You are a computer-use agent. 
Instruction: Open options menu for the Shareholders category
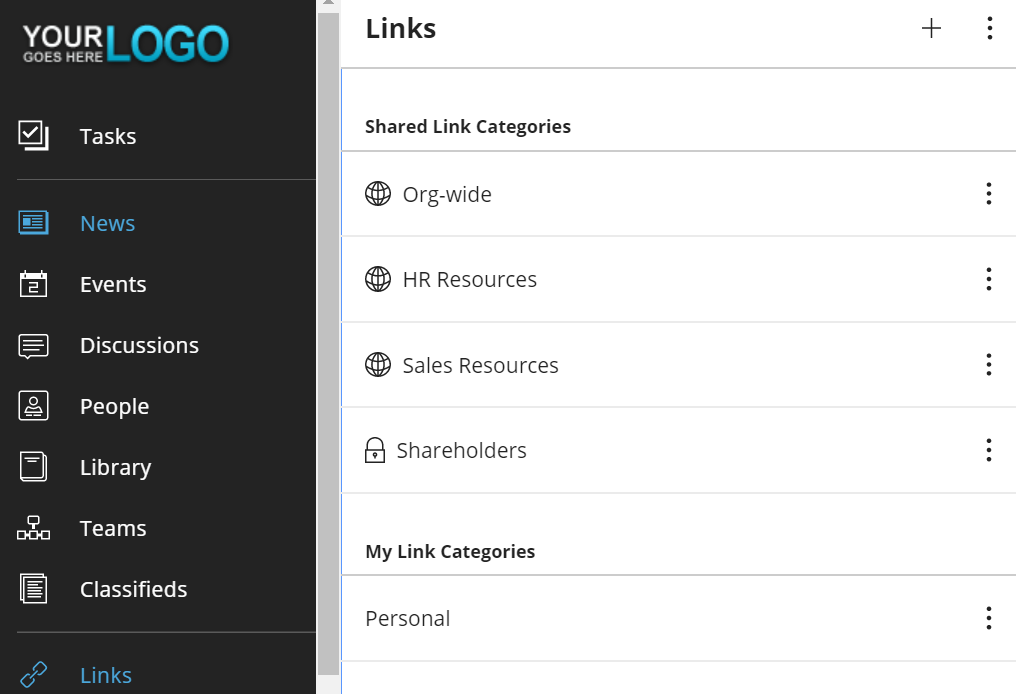pyautogui.click(x=989, y=450)
